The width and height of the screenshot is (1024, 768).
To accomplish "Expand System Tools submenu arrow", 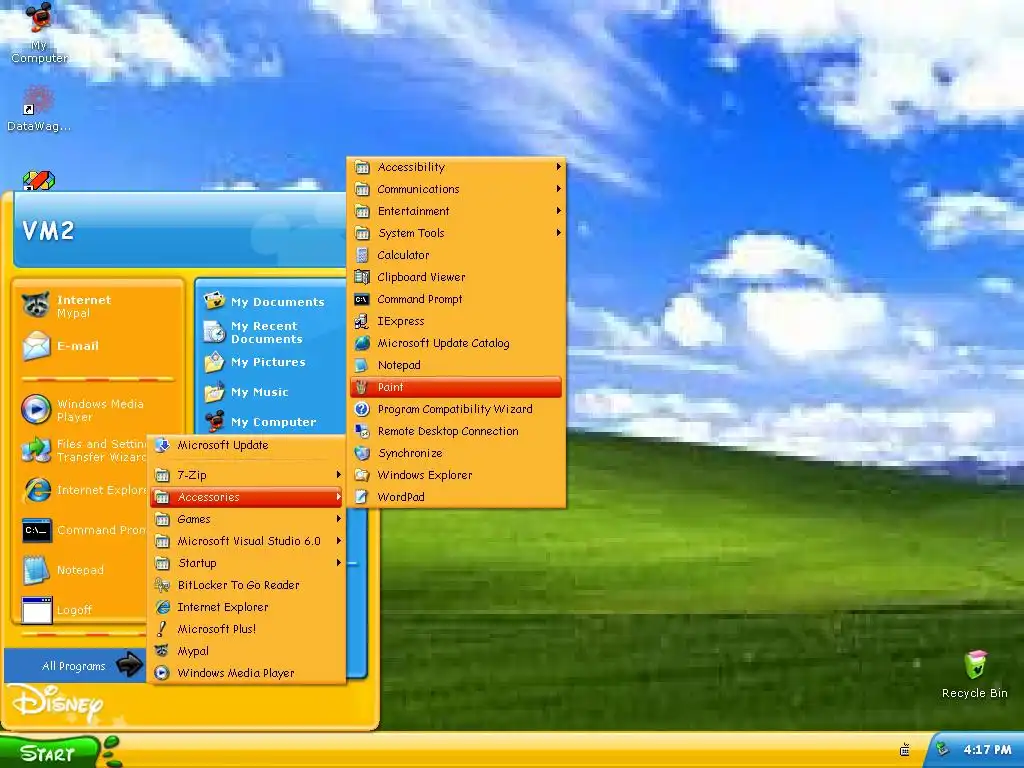I will click(558, 233).
